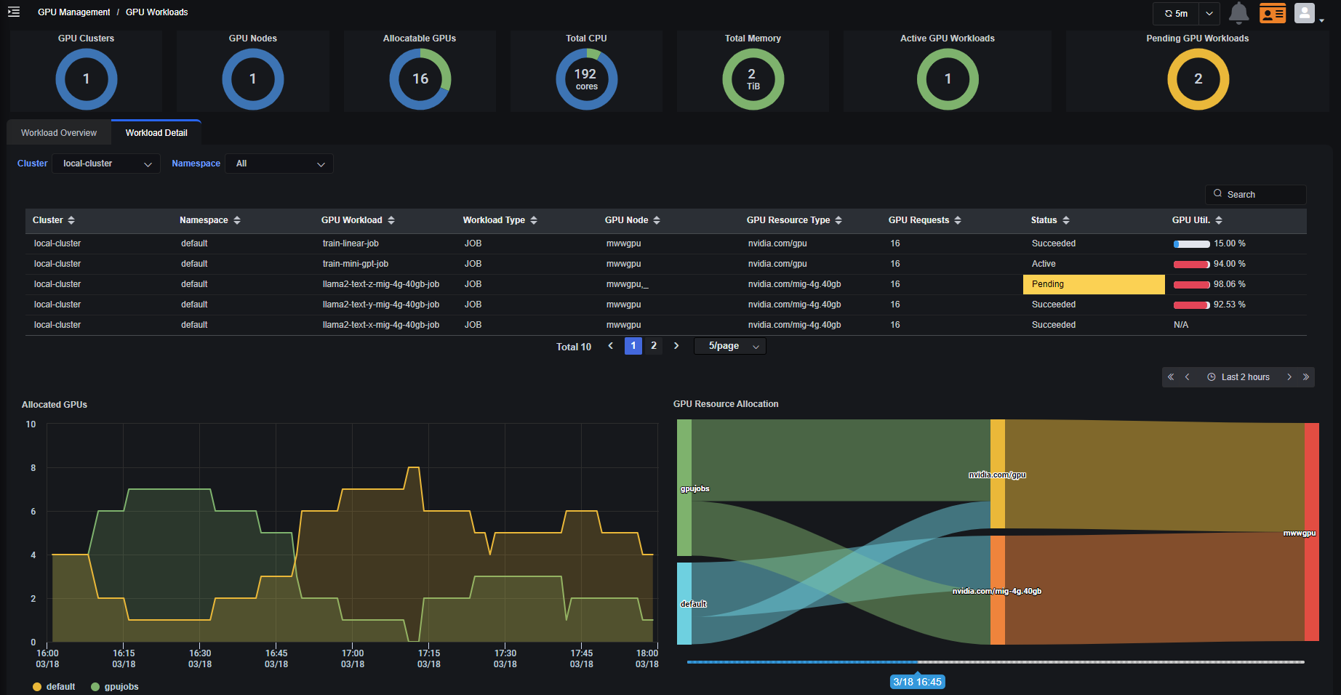The width and height of the screenshot is (1341, 695).
Task: Click GPU Util bar for train-linear-job
Action: pos(1192,244)
